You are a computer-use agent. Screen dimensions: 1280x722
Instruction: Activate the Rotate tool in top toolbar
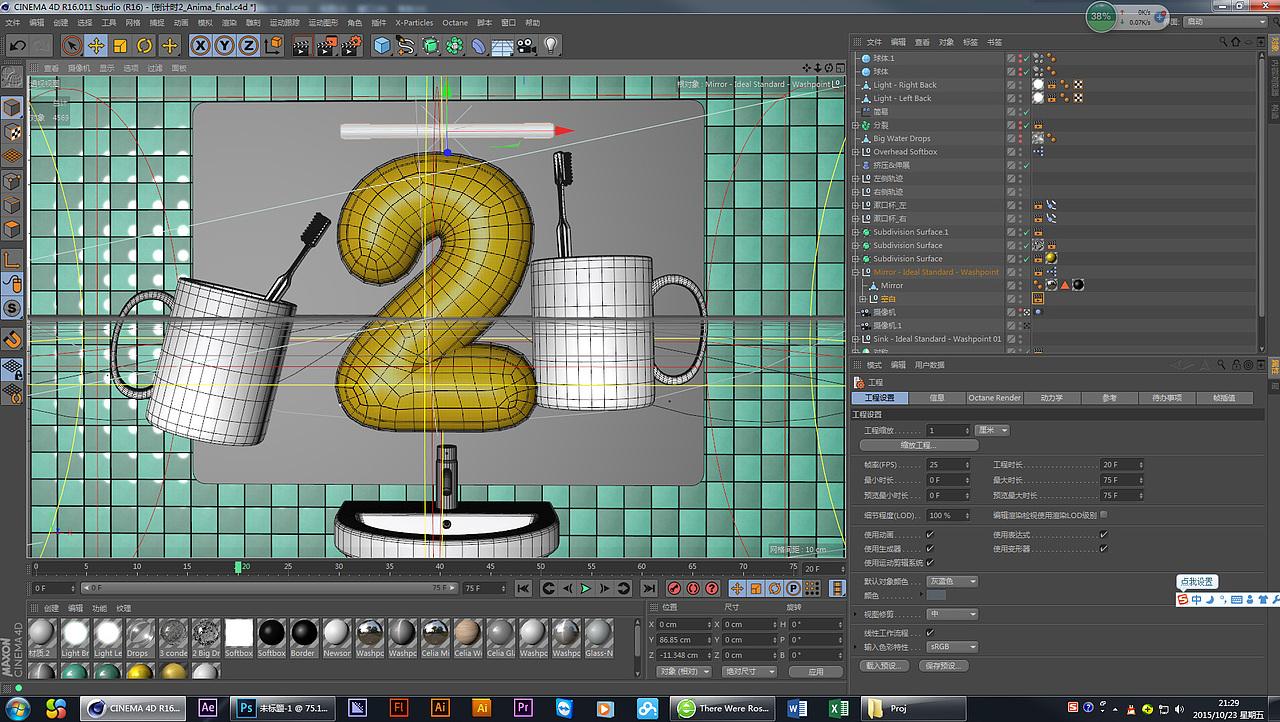coord(145,45)
